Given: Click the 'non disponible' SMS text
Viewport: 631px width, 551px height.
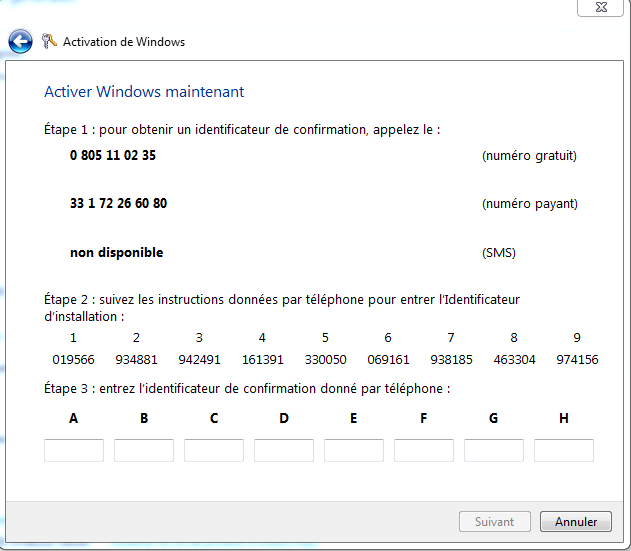Looking at the screenshot, I should pos(117,252).
